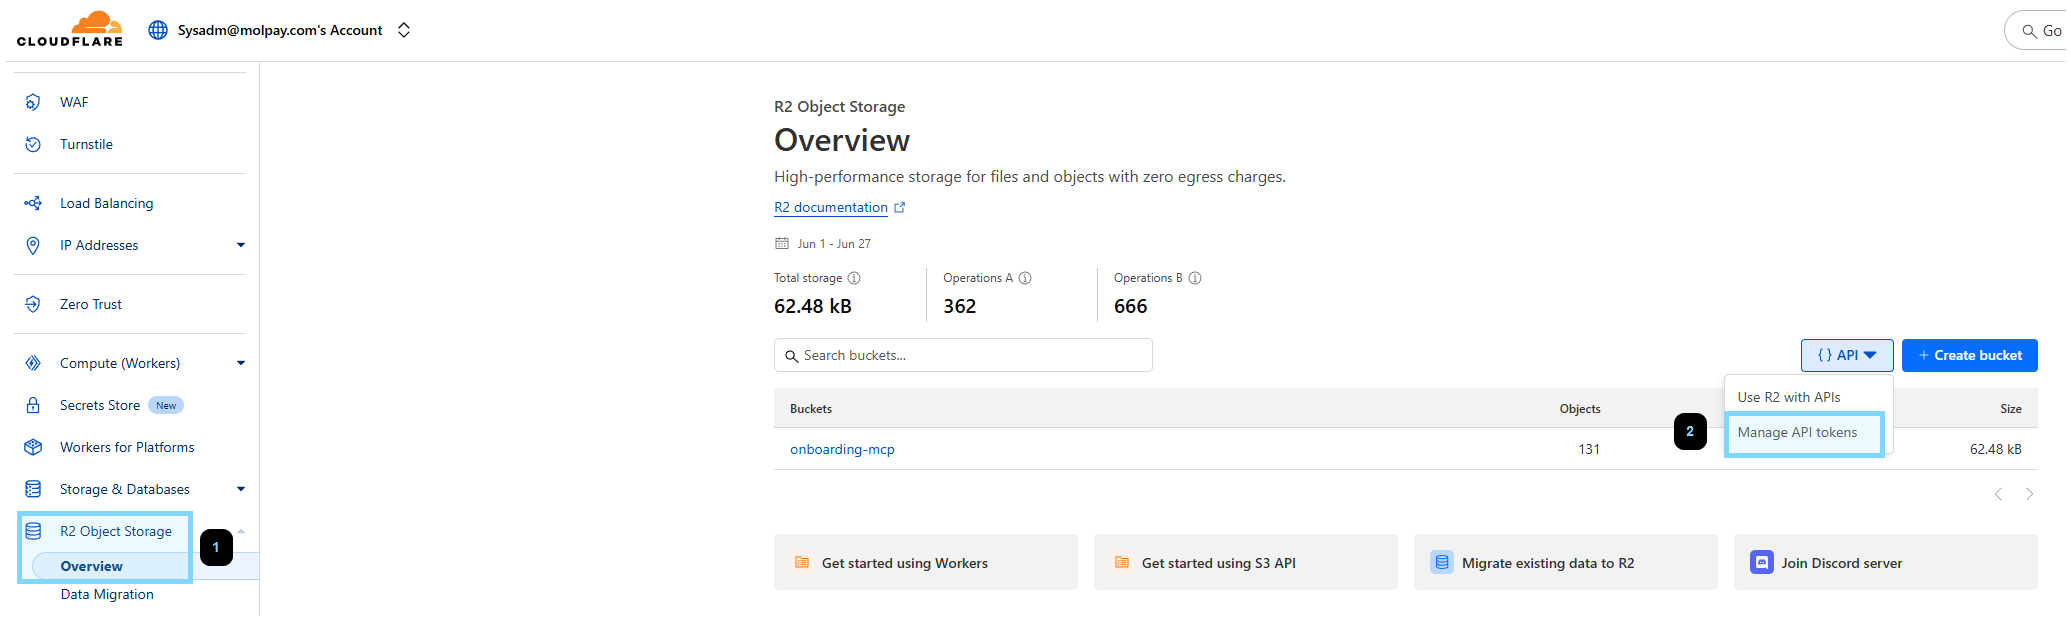Click the Turnstile icon in sidebar

[x=33, y=144]
